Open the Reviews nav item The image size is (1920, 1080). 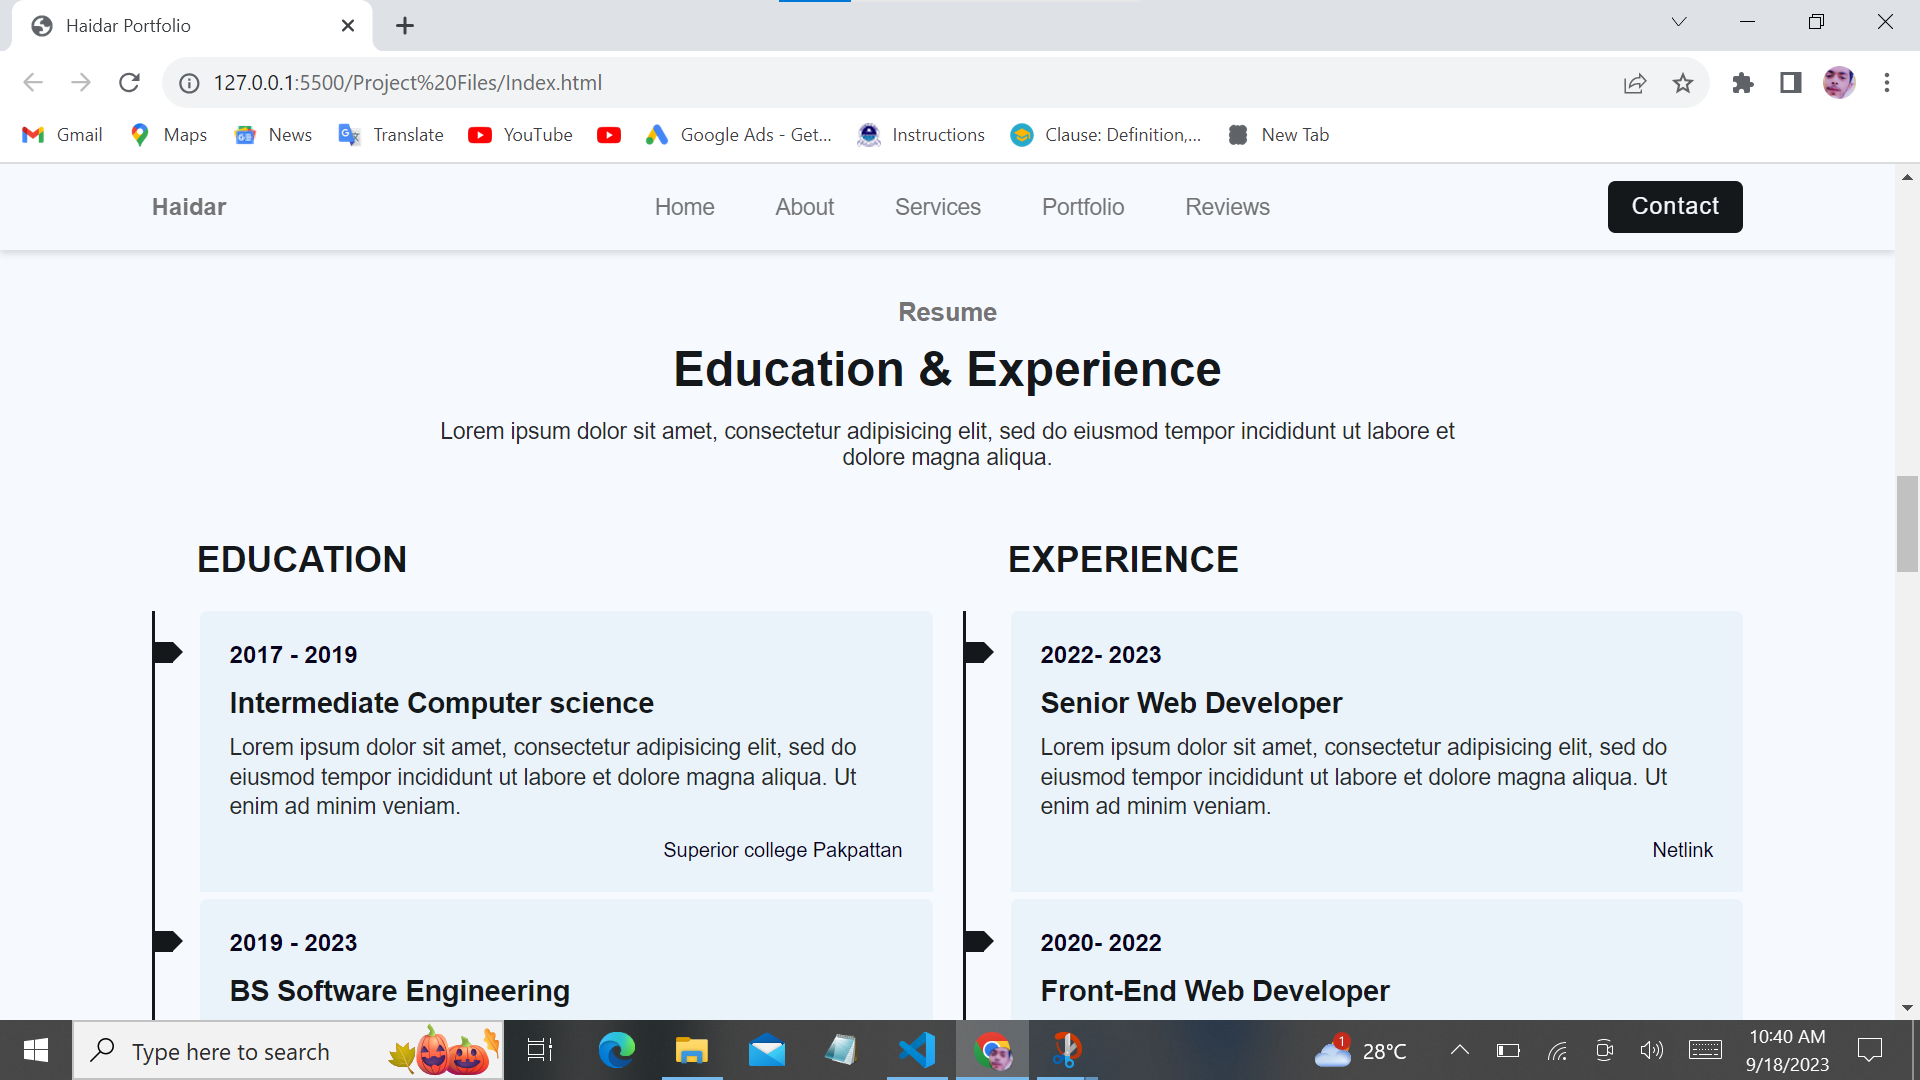click(x=1228, y=207)
